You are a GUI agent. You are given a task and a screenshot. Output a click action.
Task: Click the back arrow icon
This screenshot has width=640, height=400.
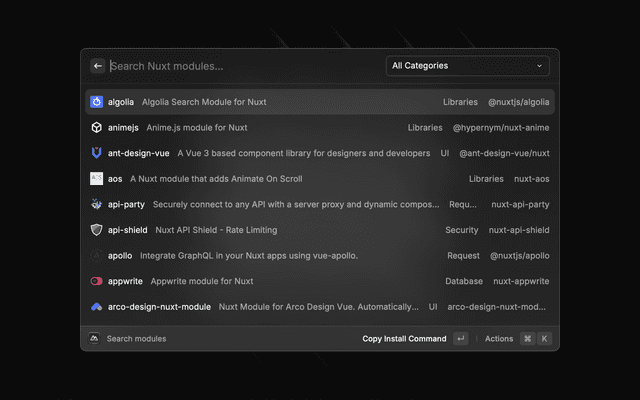point(98,66)
